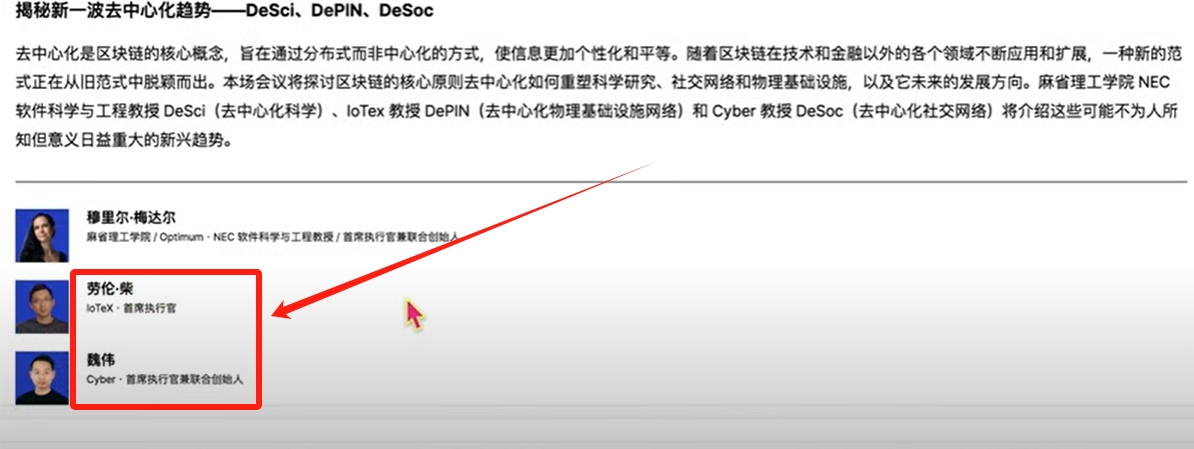Screen dimensions: 1194x449
Task: Click the IoTeX · 首席执行官 subtitle
Action: [132, 308]
